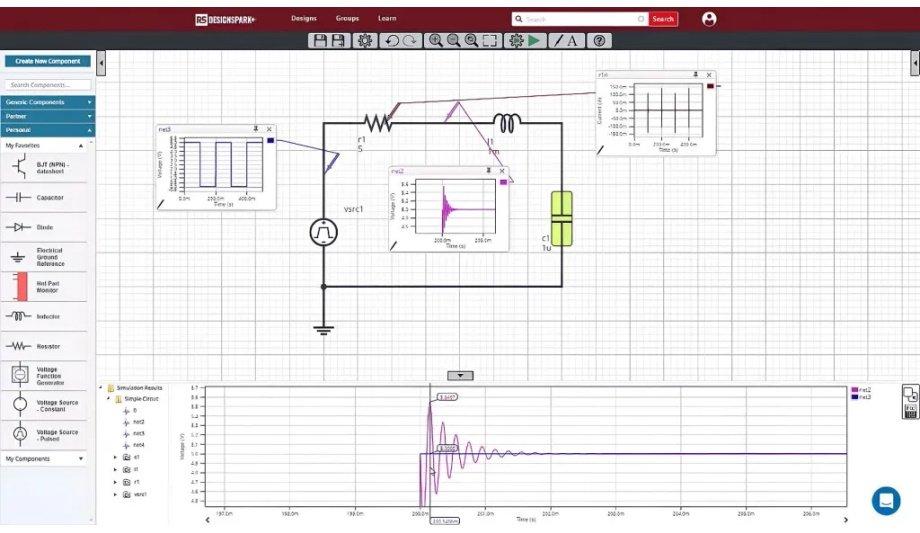Select the Electrical Ground Reference component
The height and width of the screenshot is (533, 920).
45,257
